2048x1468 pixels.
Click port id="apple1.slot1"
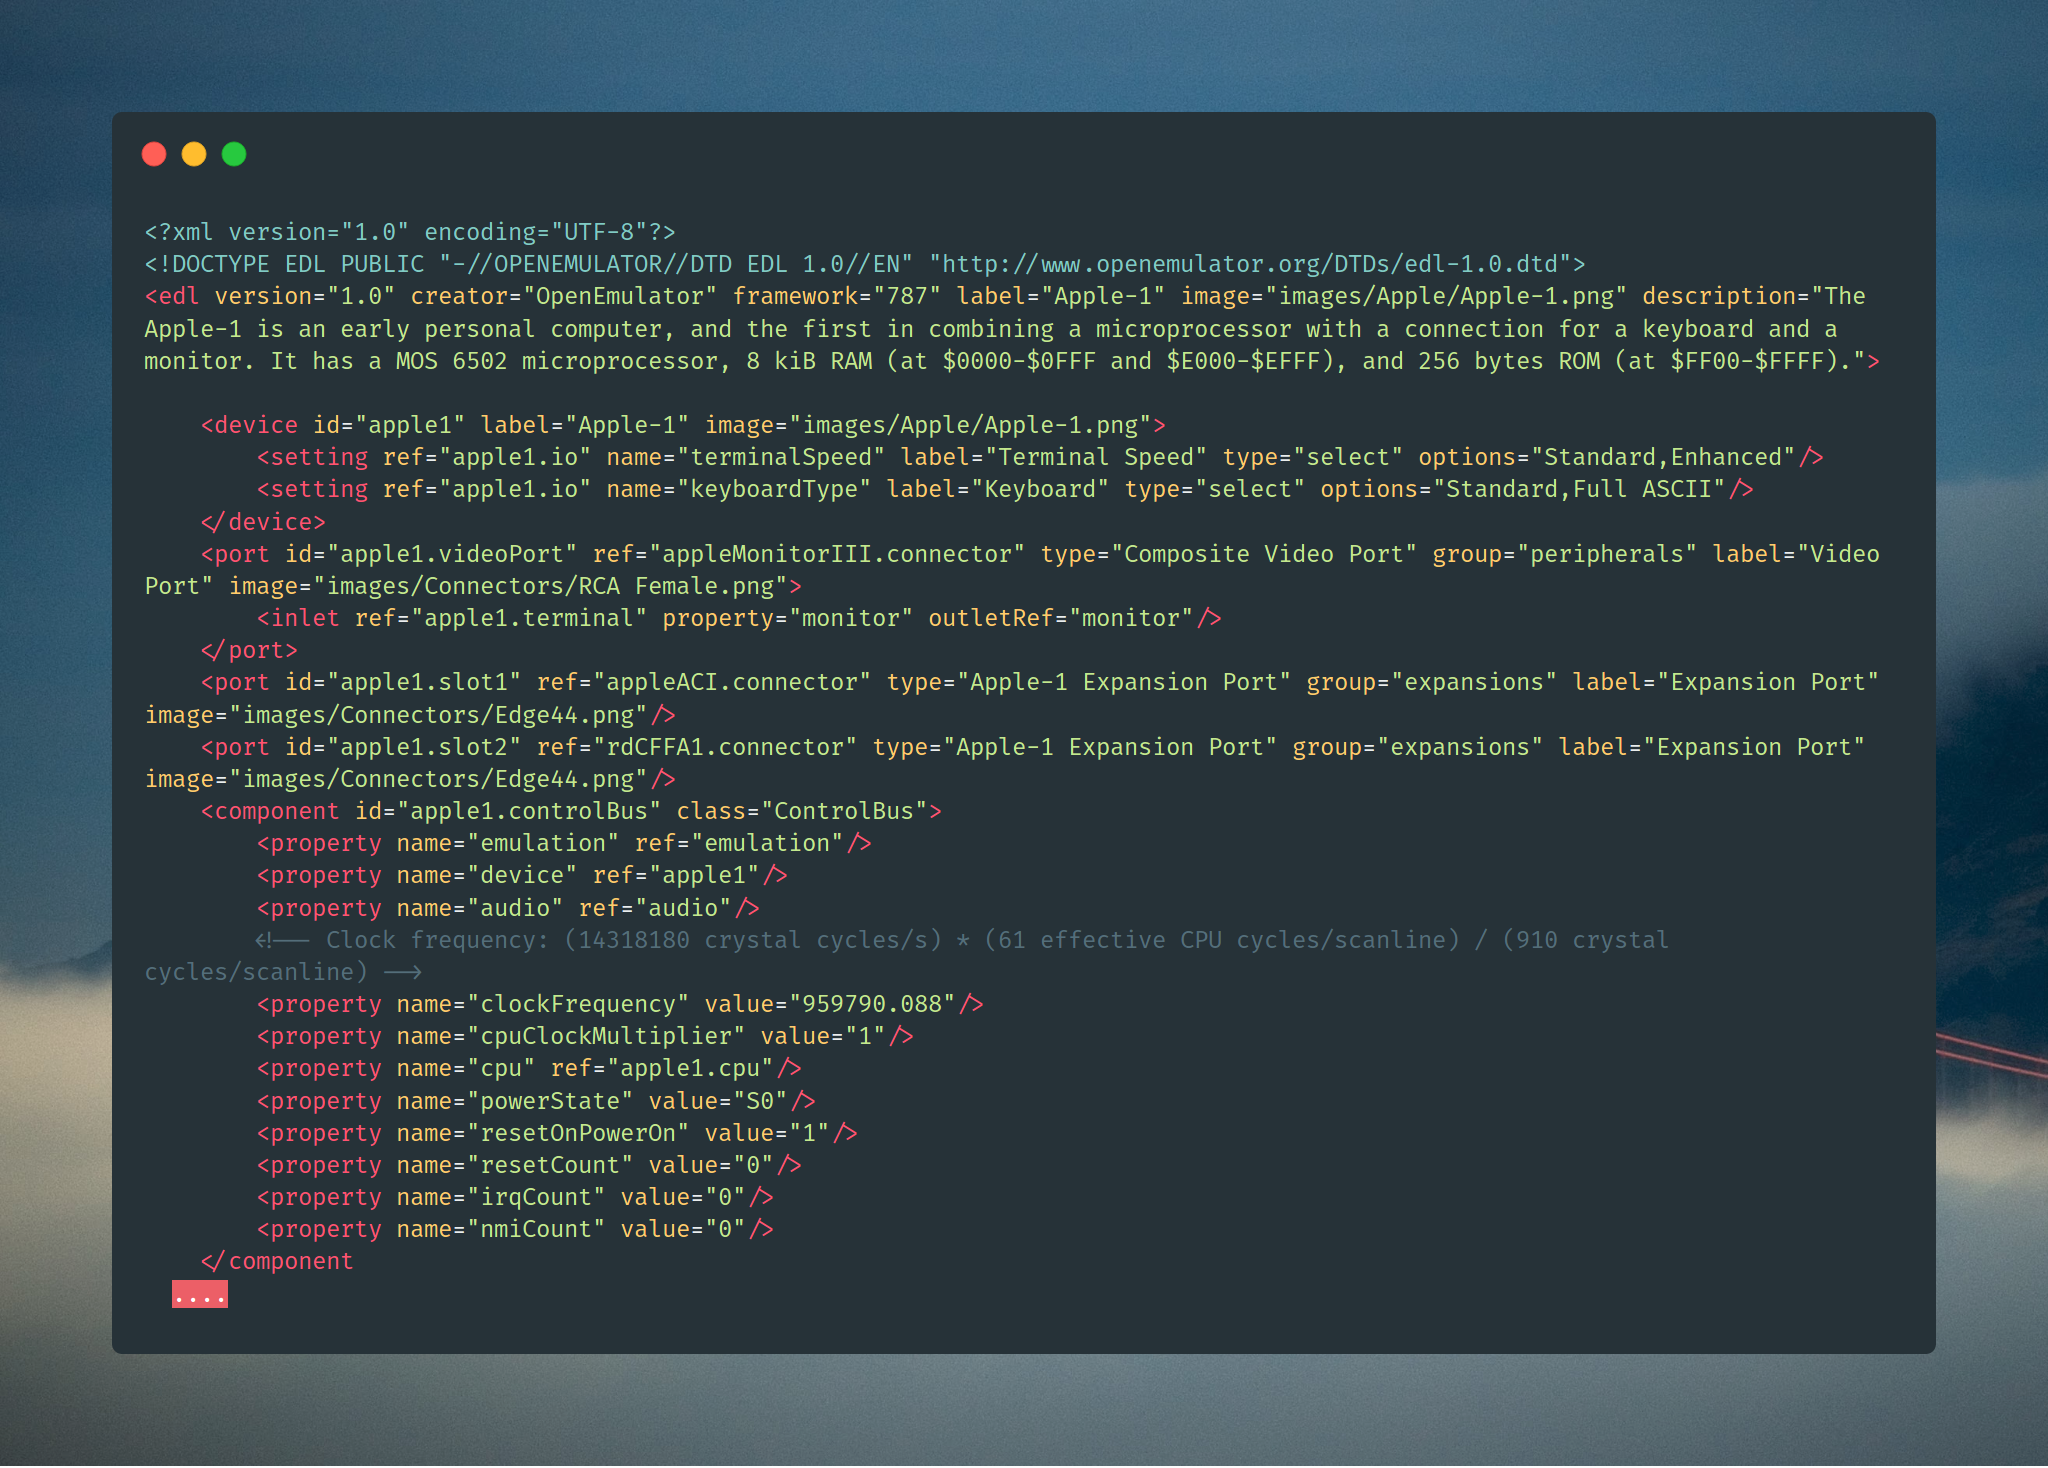361,682
